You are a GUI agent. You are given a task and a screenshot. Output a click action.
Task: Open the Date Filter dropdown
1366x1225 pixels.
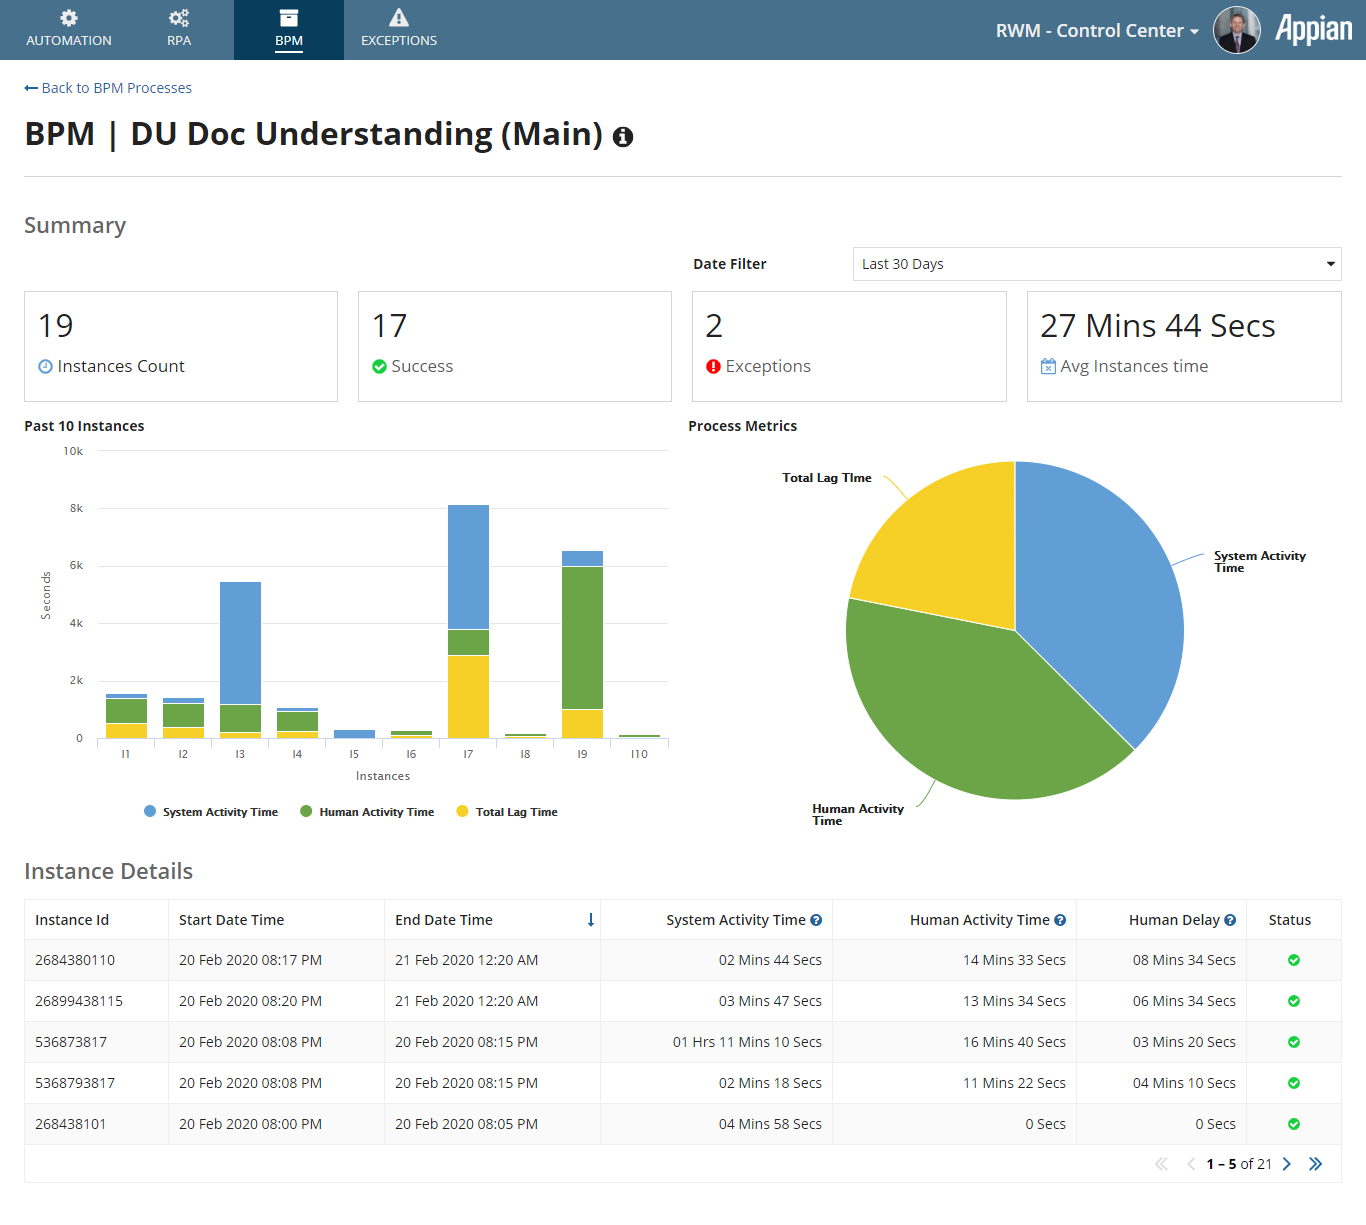1097,264
